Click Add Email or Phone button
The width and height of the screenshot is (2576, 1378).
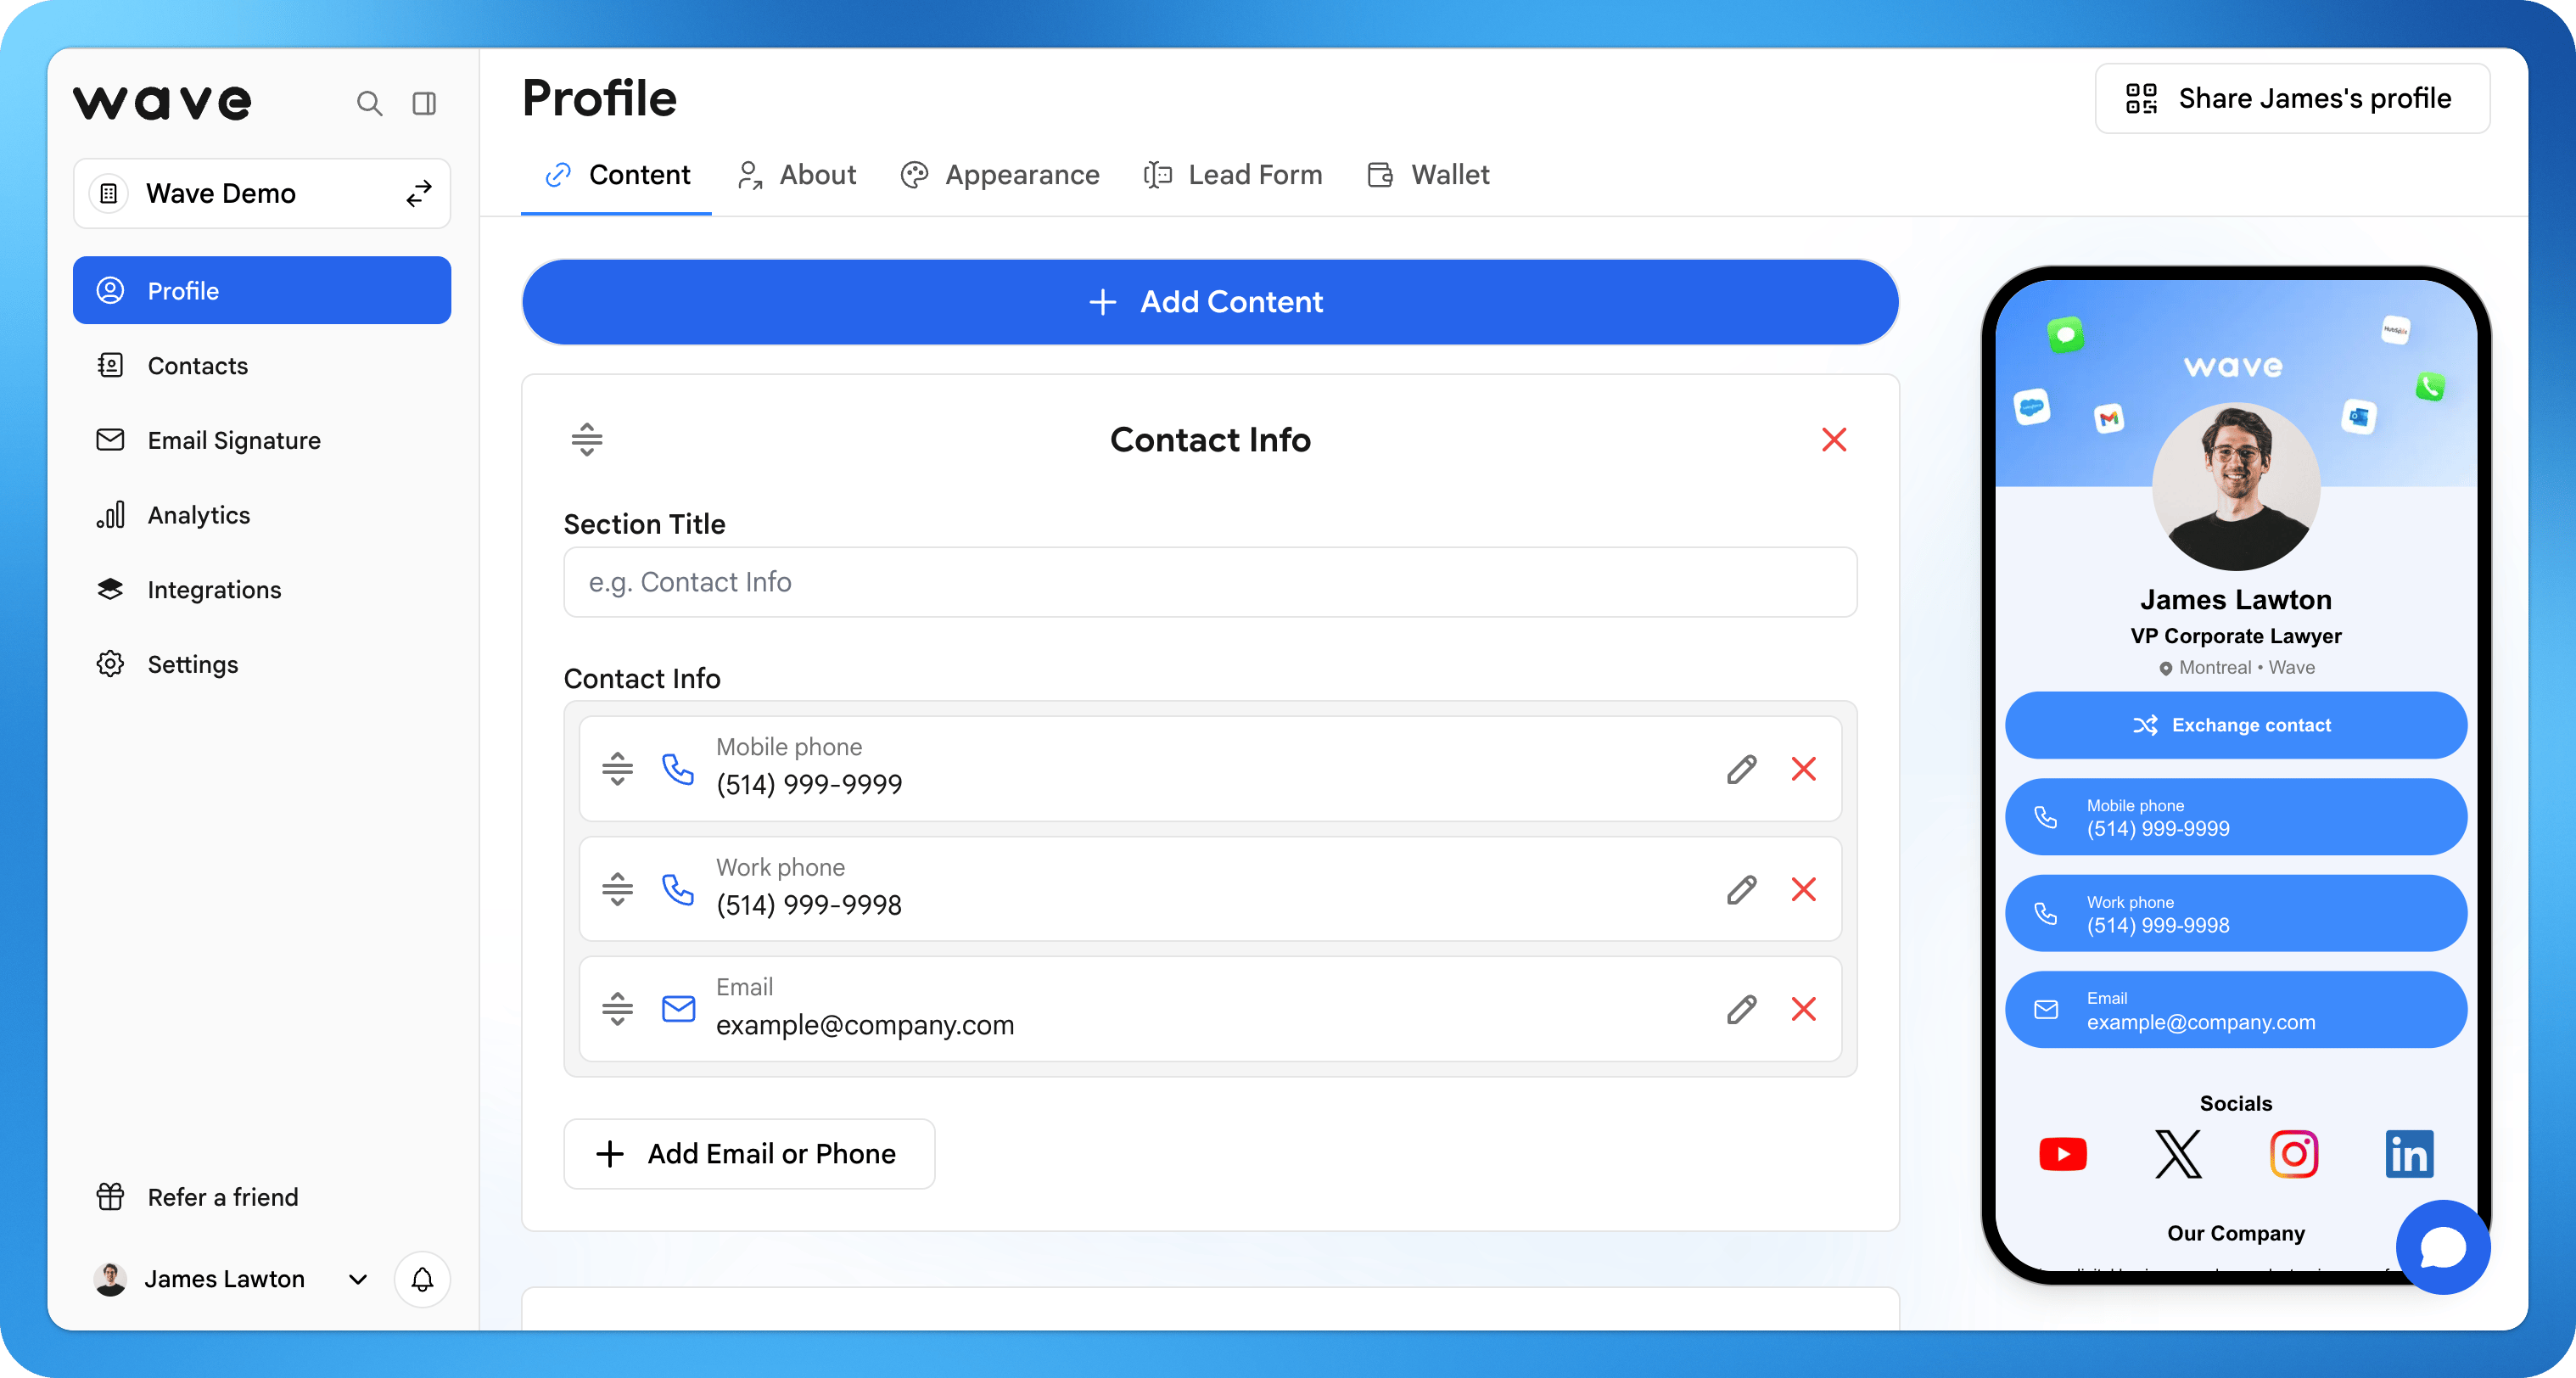749,1154
